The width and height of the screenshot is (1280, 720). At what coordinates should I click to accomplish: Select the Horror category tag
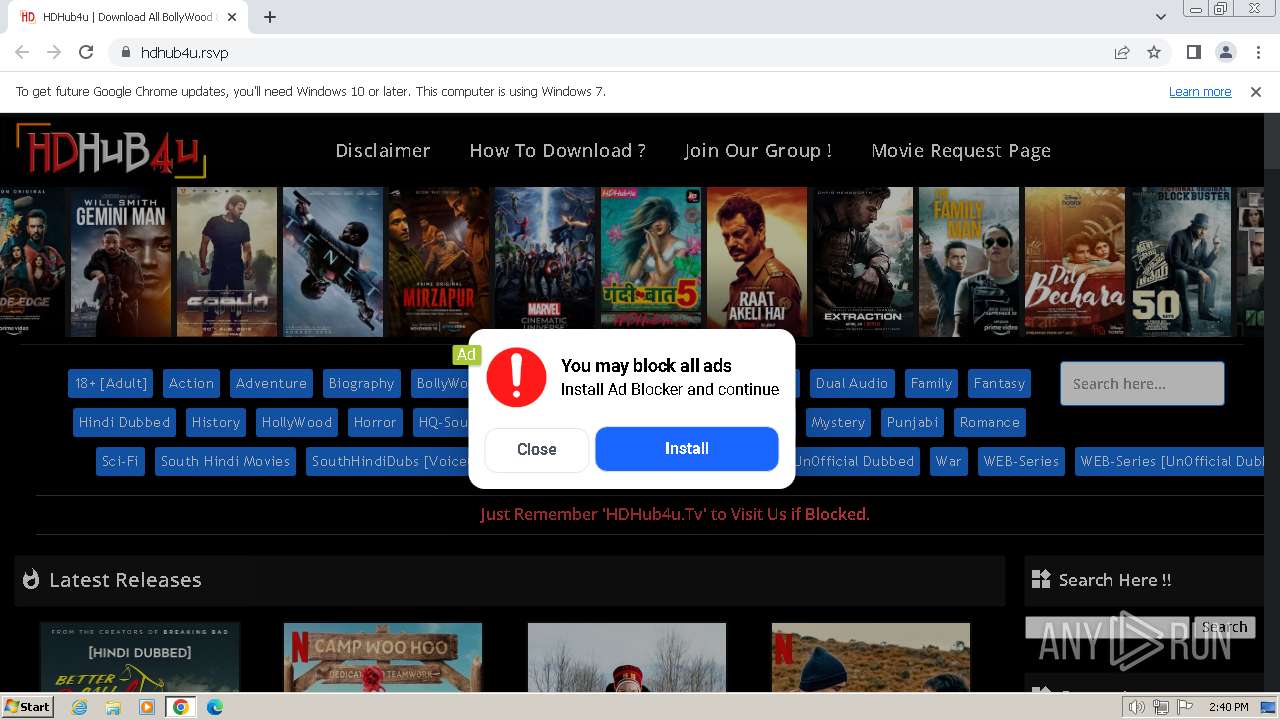pyautogui.click(x=375, y=422)
